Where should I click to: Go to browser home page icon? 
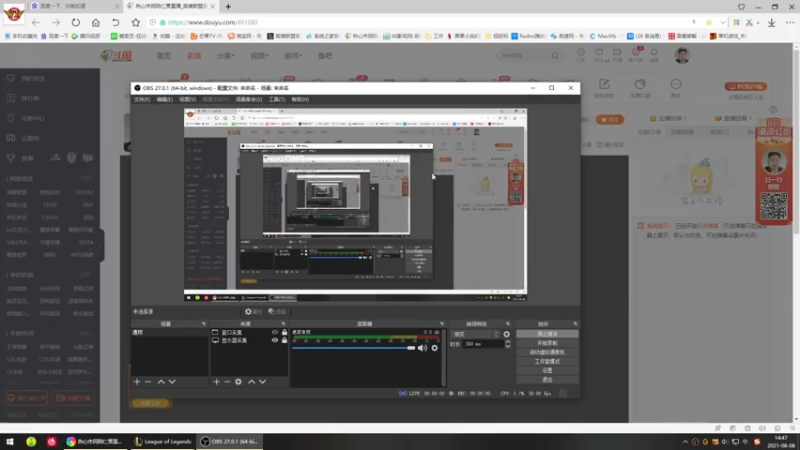pyautogui.click(x=95, y=22)
